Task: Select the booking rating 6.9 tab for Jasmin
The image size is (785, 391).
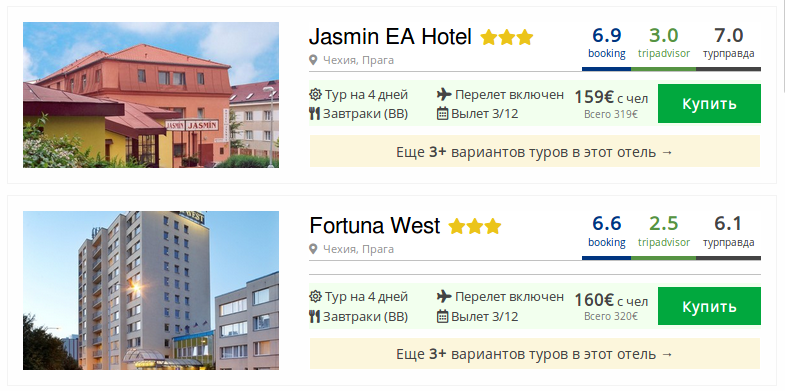Action: point(606,44)
